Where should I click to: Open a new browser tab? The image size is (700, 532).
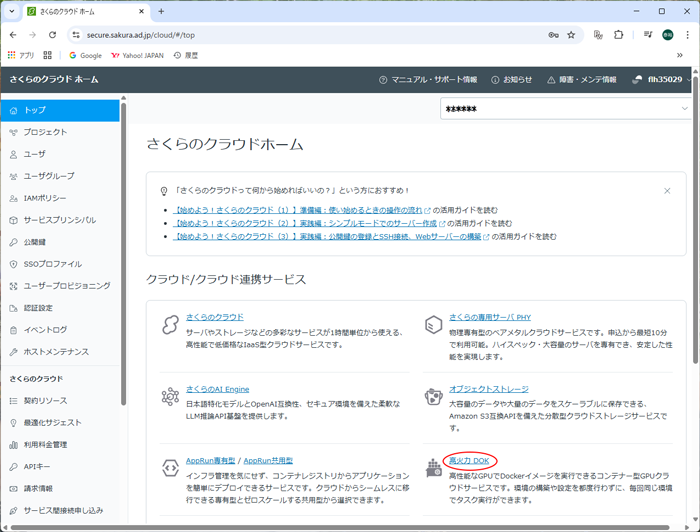(161, 12)
